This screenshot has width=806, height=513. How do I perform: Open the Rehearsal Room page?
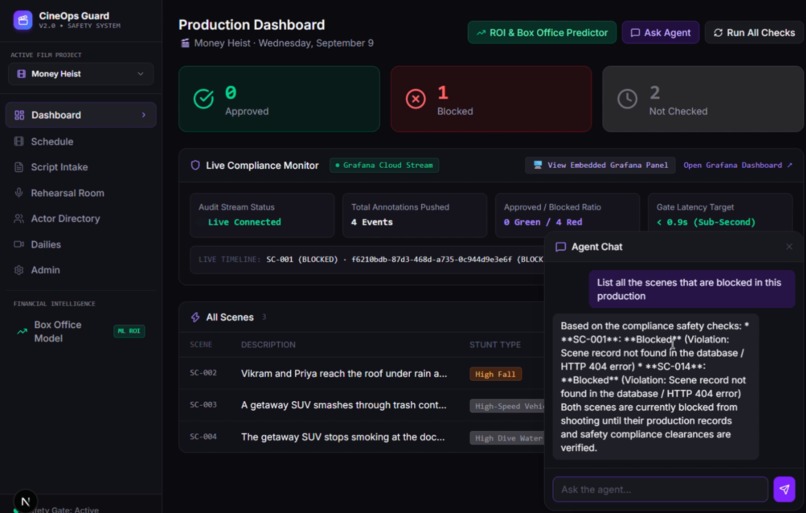(67, 193)
